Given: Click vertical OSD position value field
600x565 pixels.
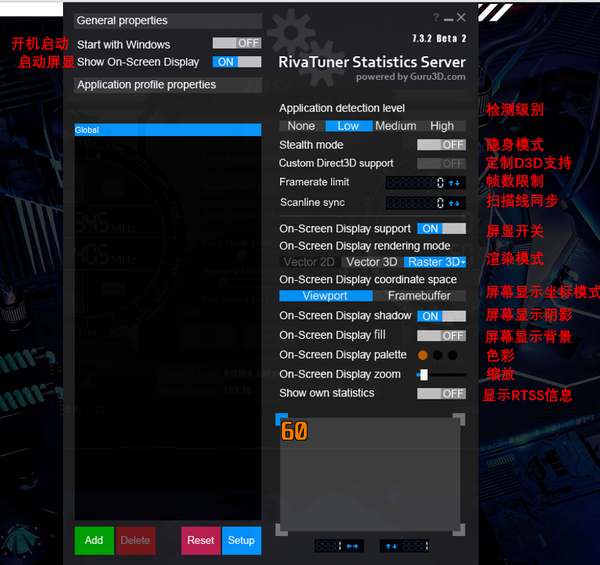Looking at the screenshot, I should [415, 546].
